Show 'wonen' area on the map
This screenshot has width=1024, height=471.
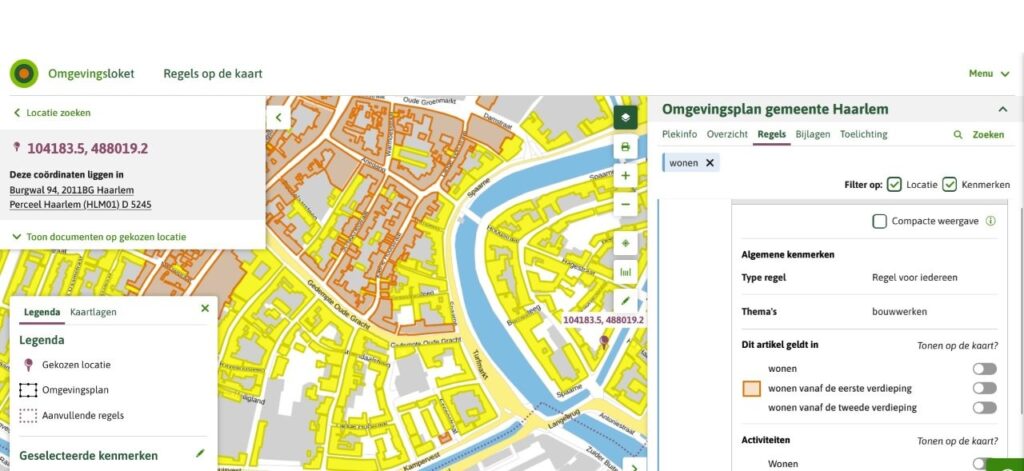pos(984,369)
